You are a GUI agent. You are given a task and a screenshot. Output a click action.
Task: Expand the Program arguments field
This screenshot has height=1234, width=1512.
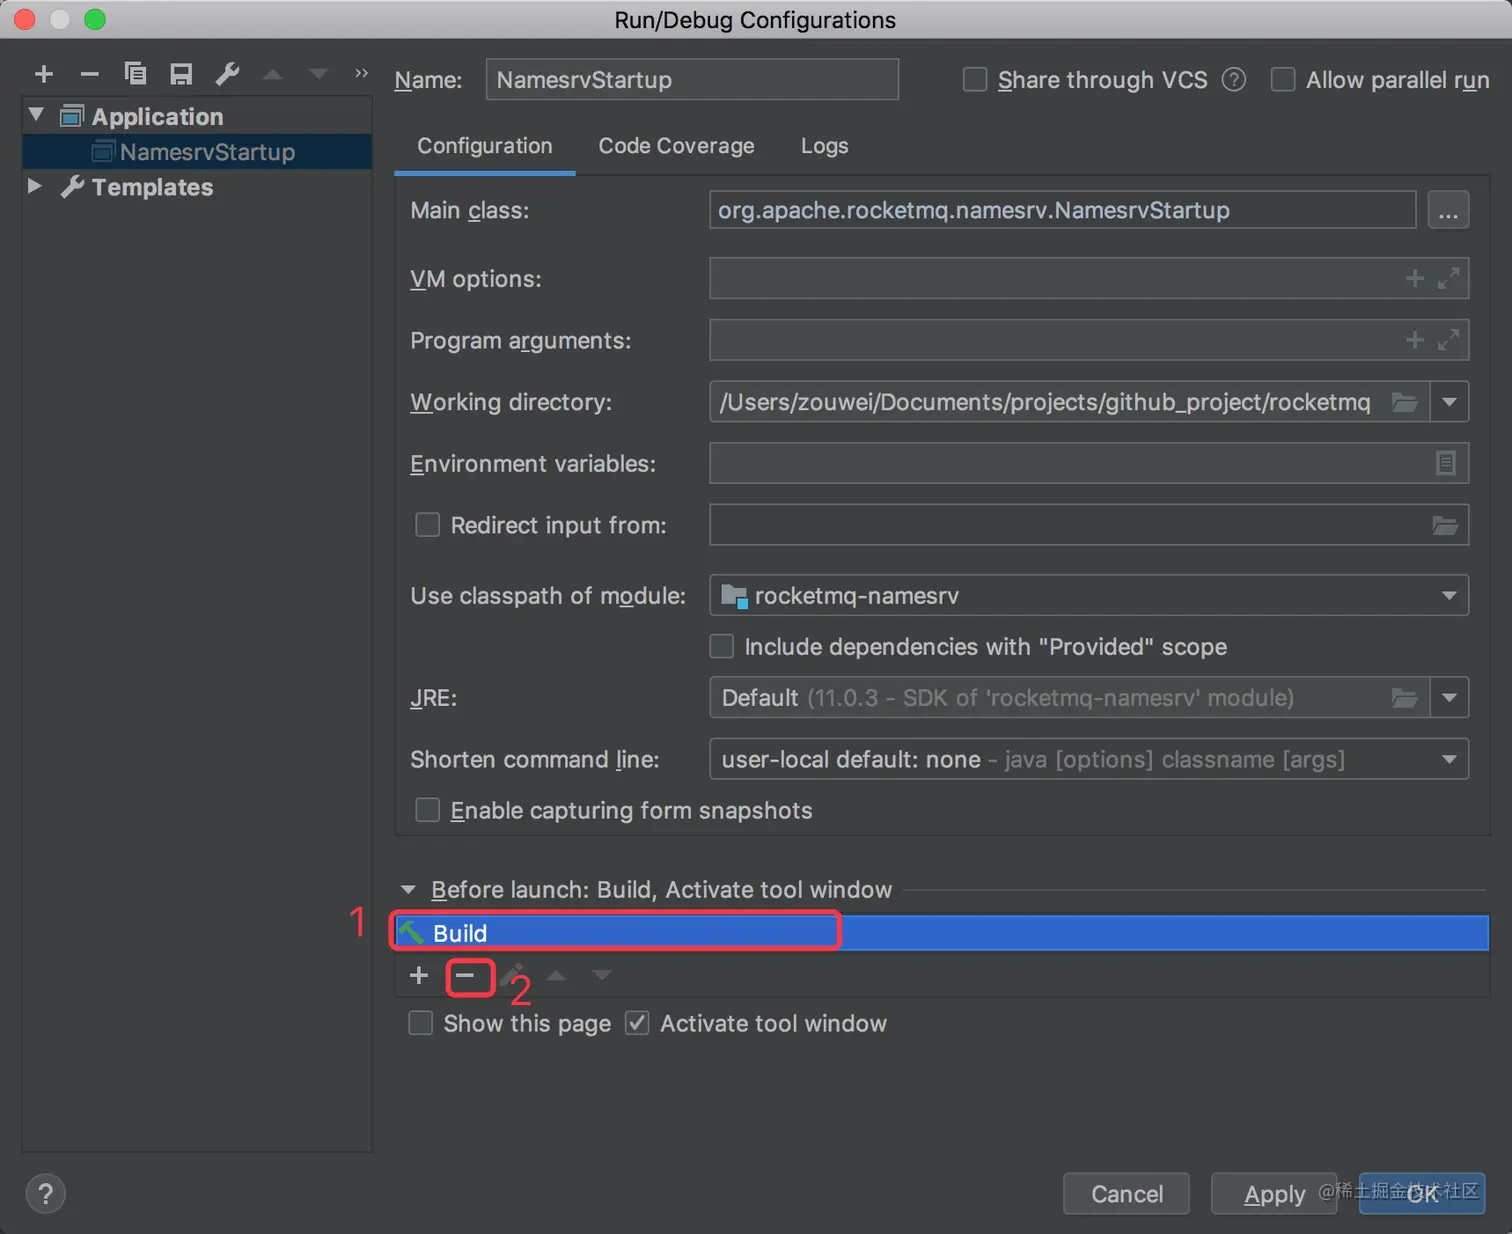[1448, 340]
